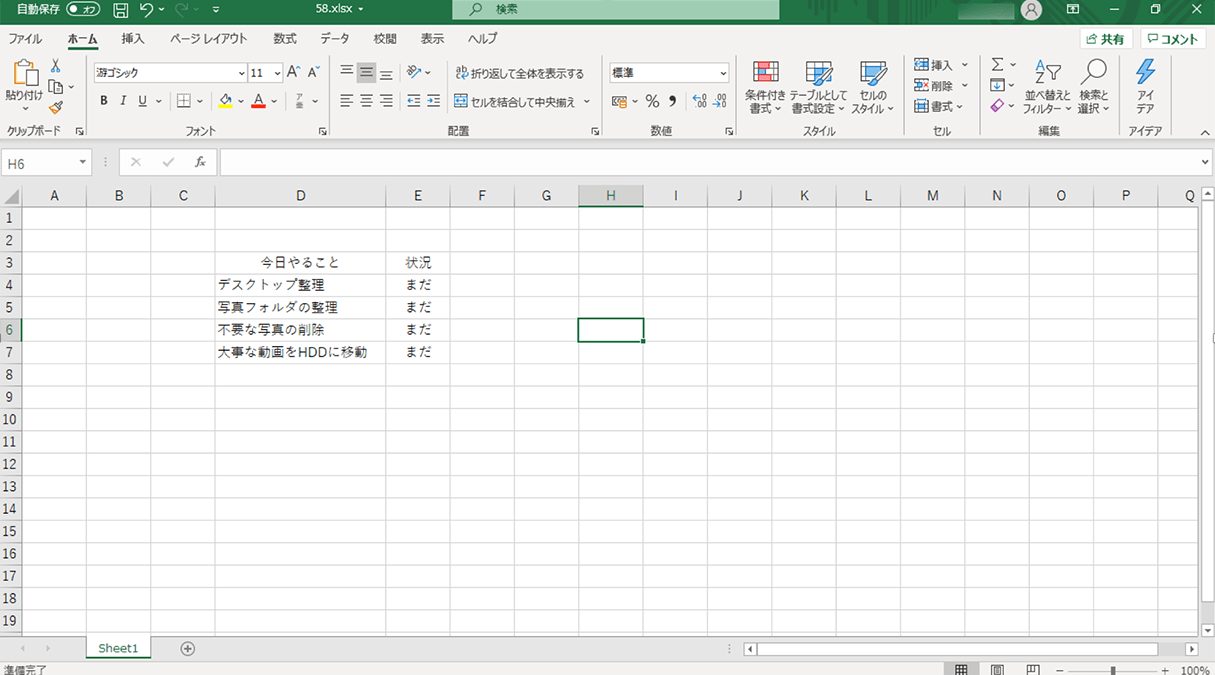Toggle 自動保存 autosave switch

tap(84, 9)
